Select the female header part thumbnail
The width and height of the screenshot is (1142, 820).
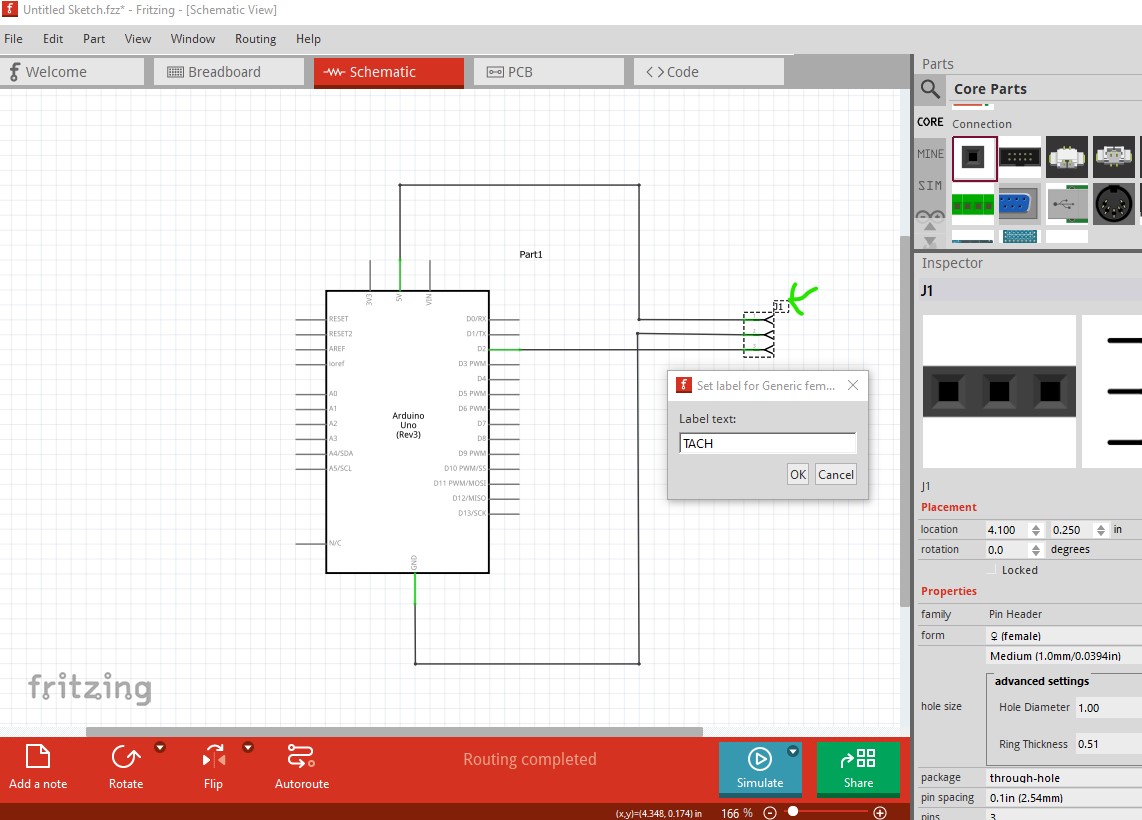click(x=974, y=158)
